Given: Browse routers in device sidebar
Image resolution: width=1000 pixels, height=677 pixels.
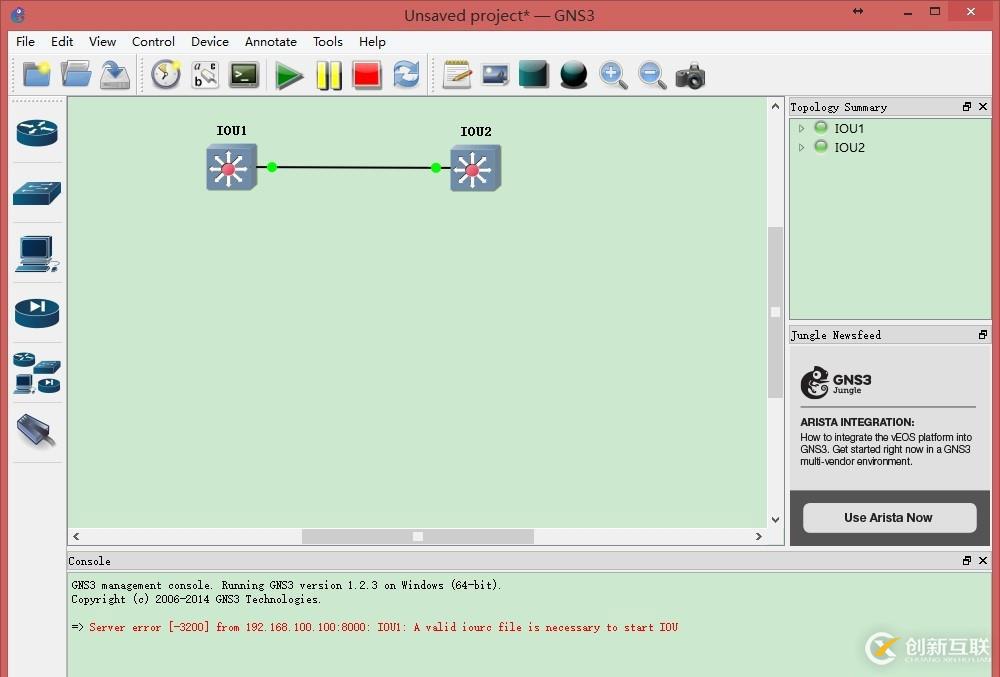Looking at the screenshot, I should point(37,133).
